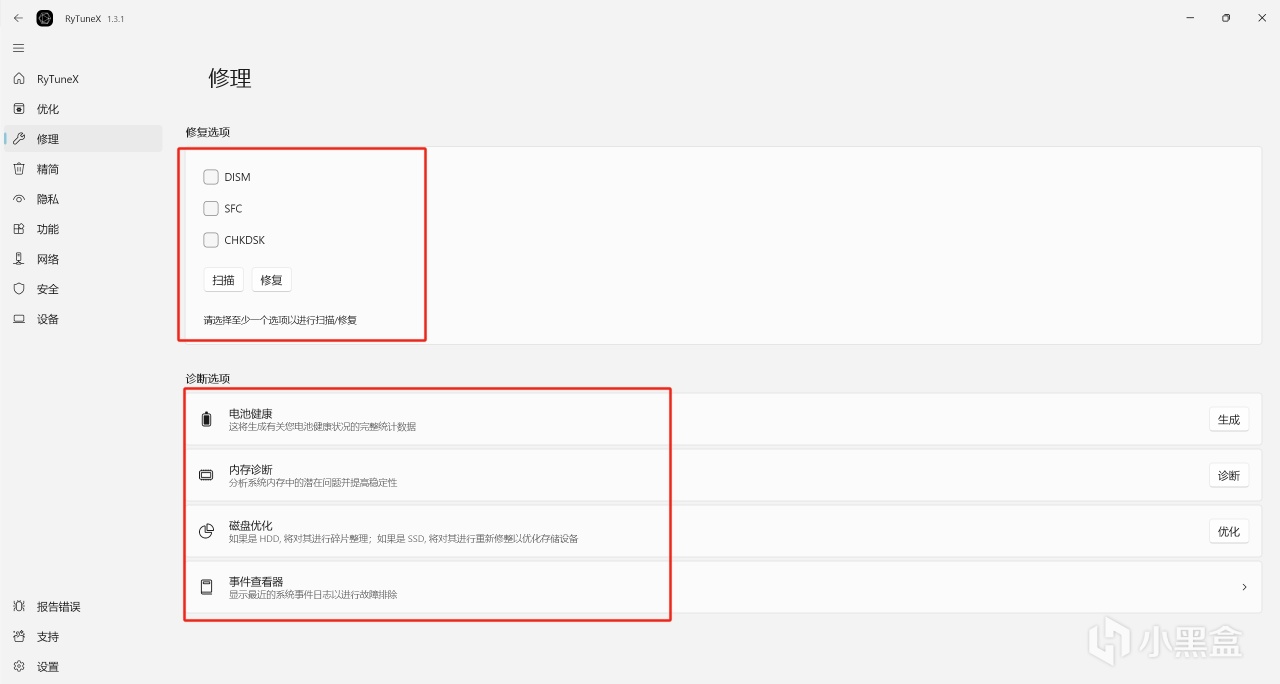Click the RyTuneX sidebar label

coord(58,79)
